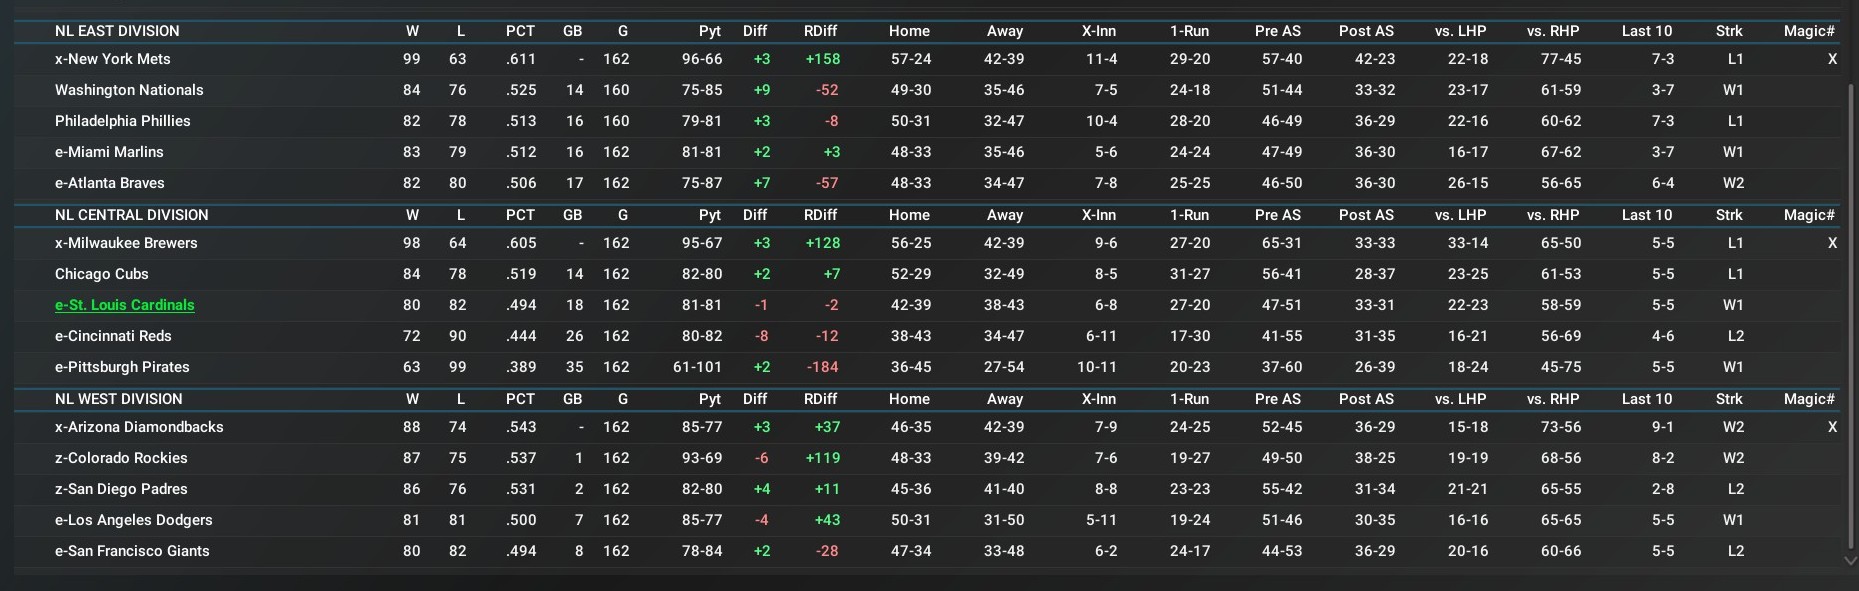This screenshot has width=1859, height=591.
Task: Click the NL Central Division Home header
Action: point(909,215)
